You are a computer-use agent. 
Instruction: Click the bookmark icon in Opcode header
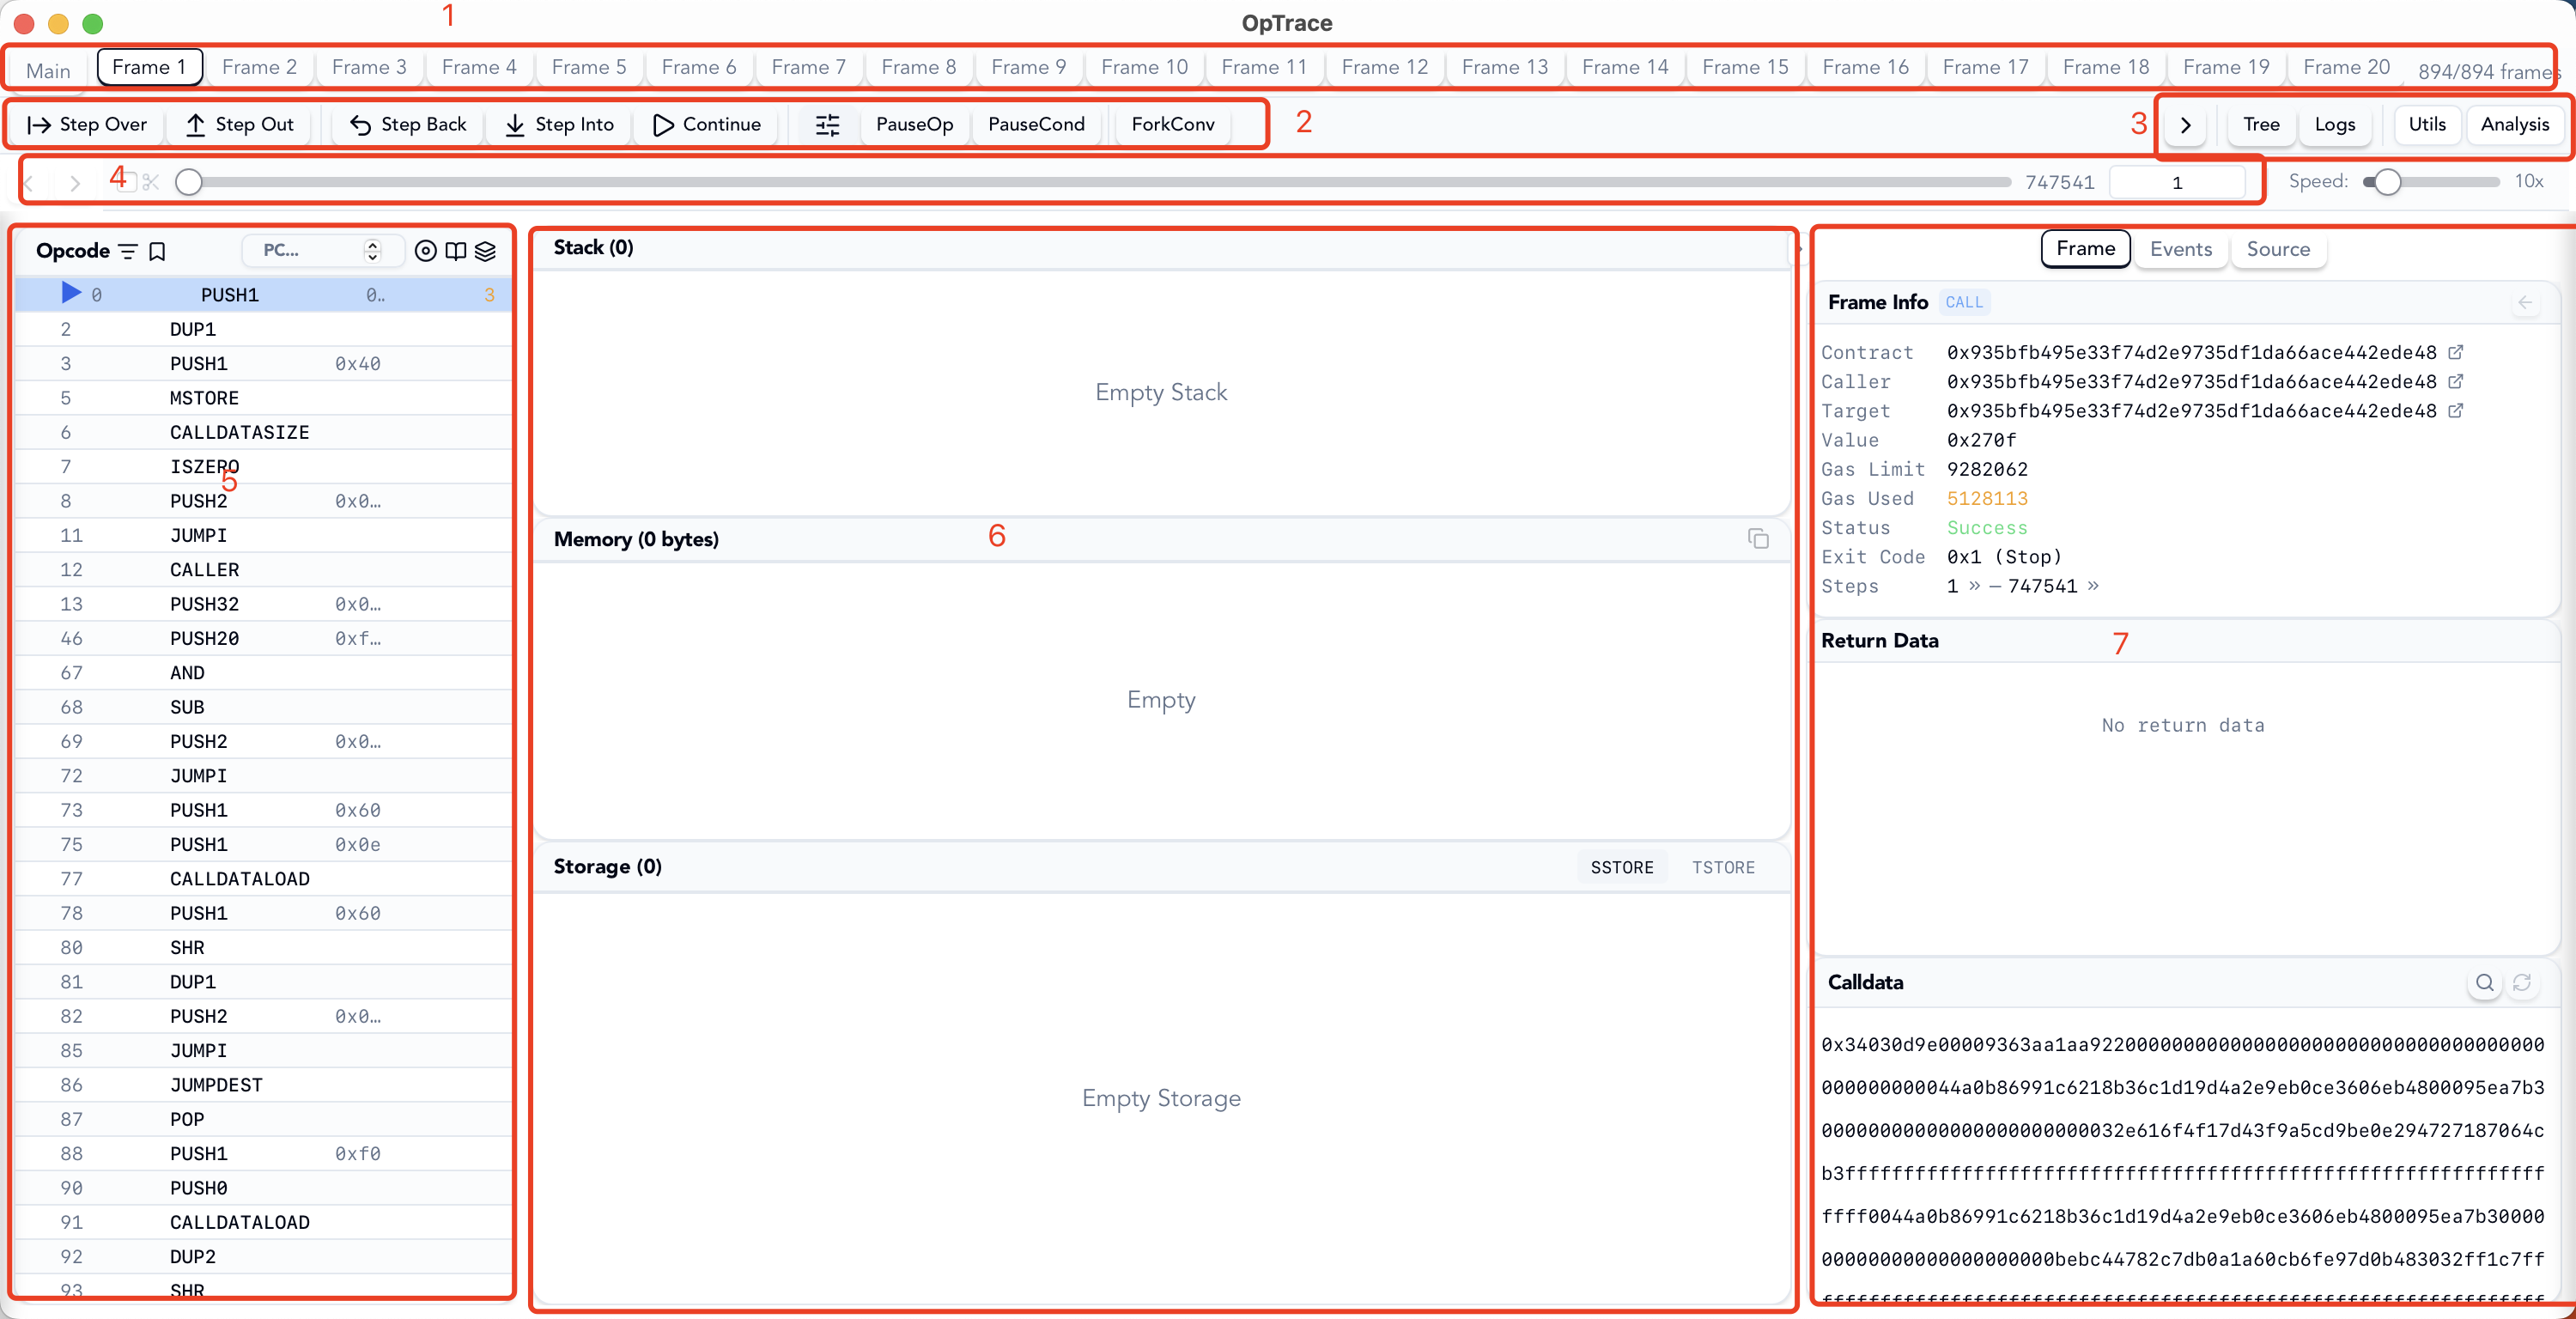[157, 251]
